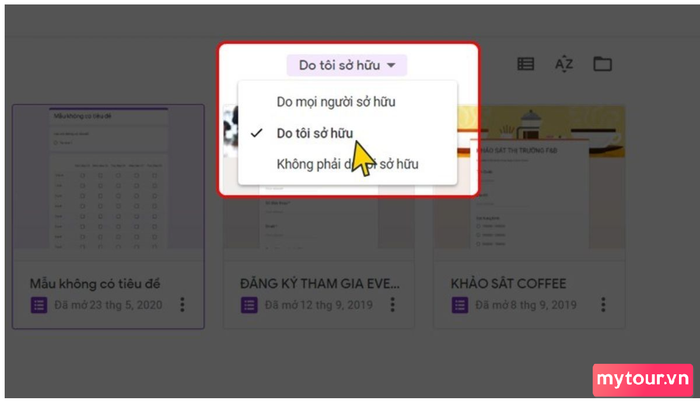Open the A-Z sort options icon
Screen dimensions: 700x405
pyautogui.click(x=564, y=64)
